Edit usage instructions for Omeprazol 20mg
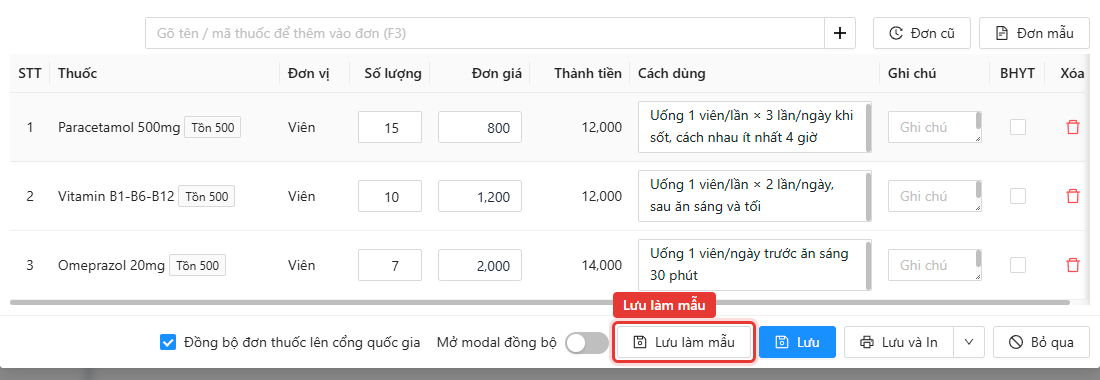 coord(755,264)
